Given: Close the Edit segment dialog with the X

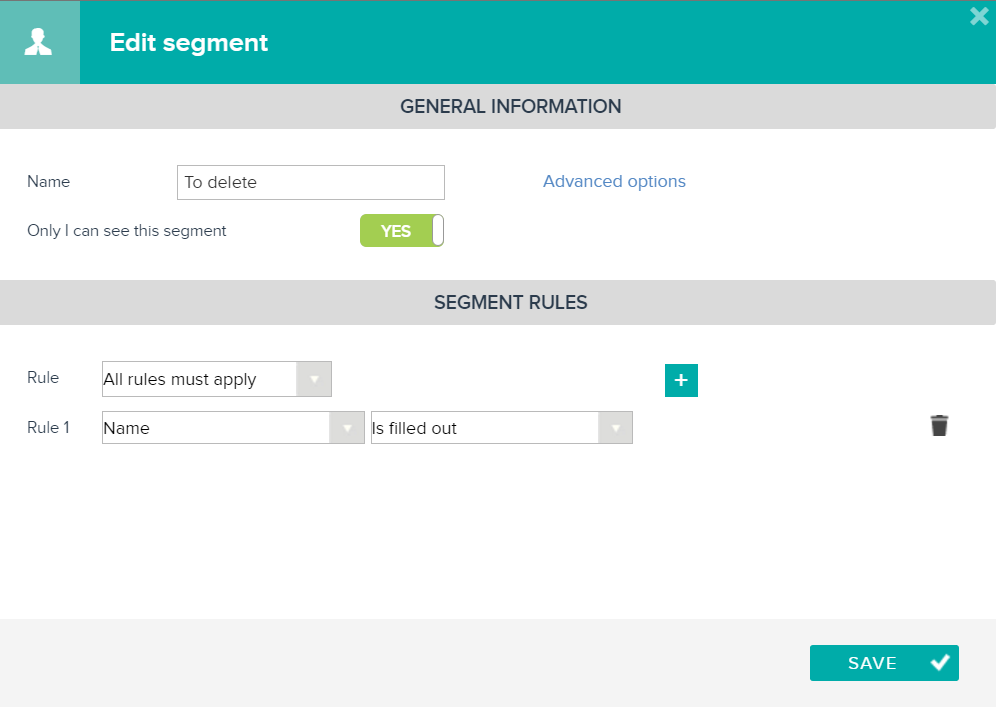Looking at the screenshot, I should click(x=979, y=16).
